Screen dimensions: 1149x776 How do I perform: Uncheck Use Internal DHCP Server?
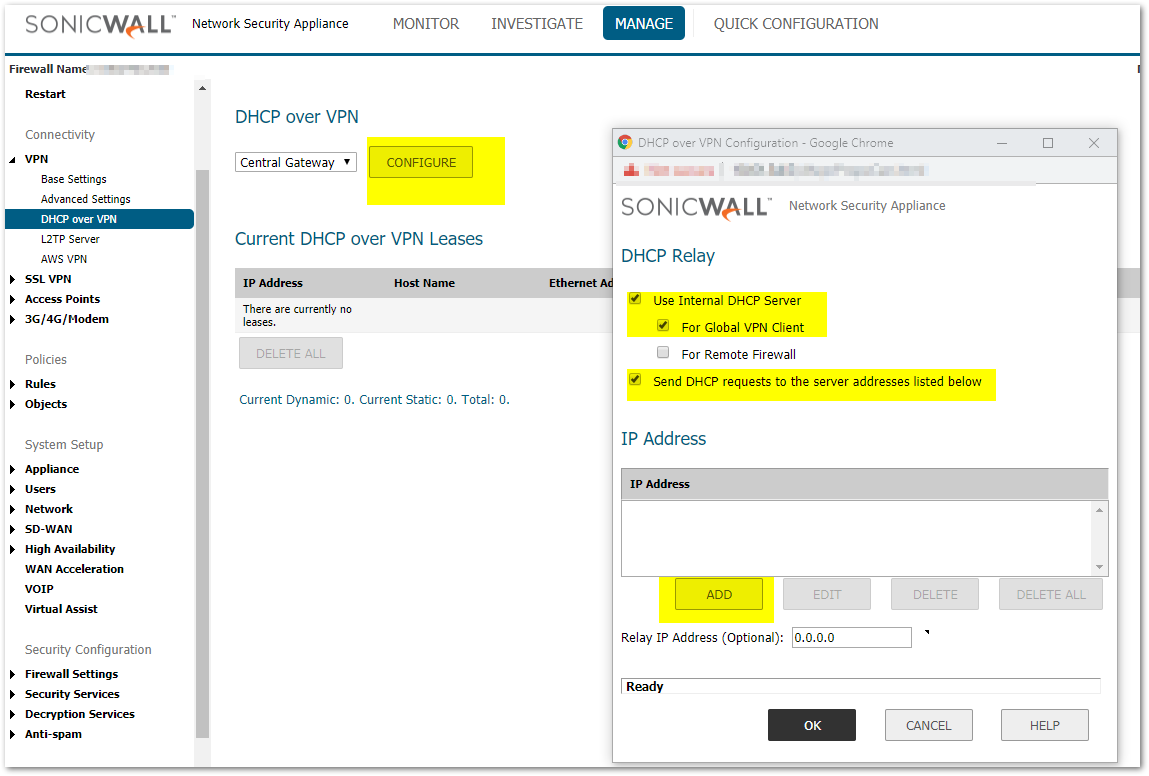click(635, 299)
